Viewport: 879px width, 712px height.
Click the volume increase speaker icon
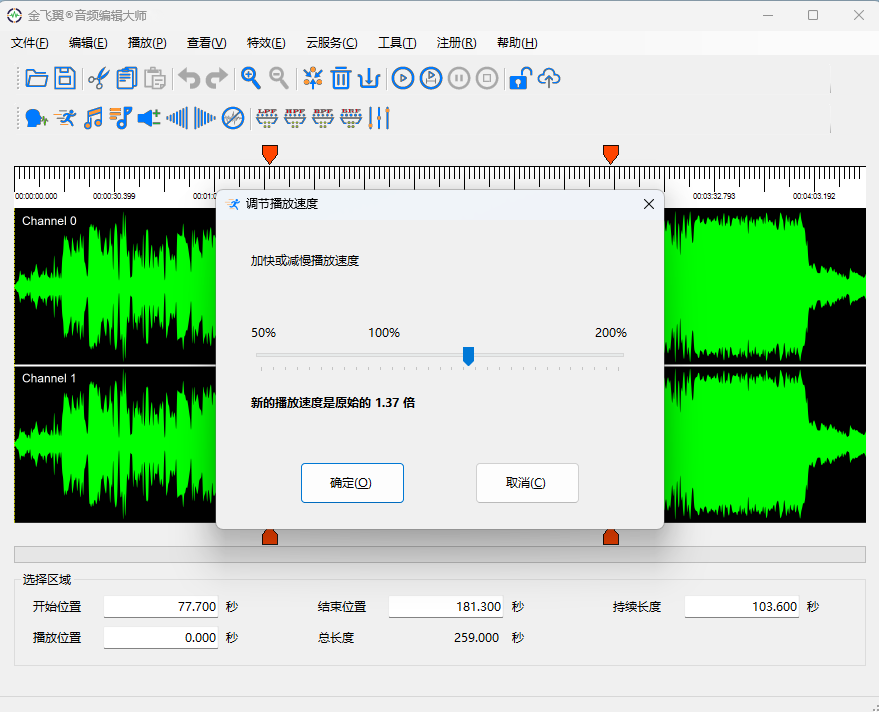(149, 118)
